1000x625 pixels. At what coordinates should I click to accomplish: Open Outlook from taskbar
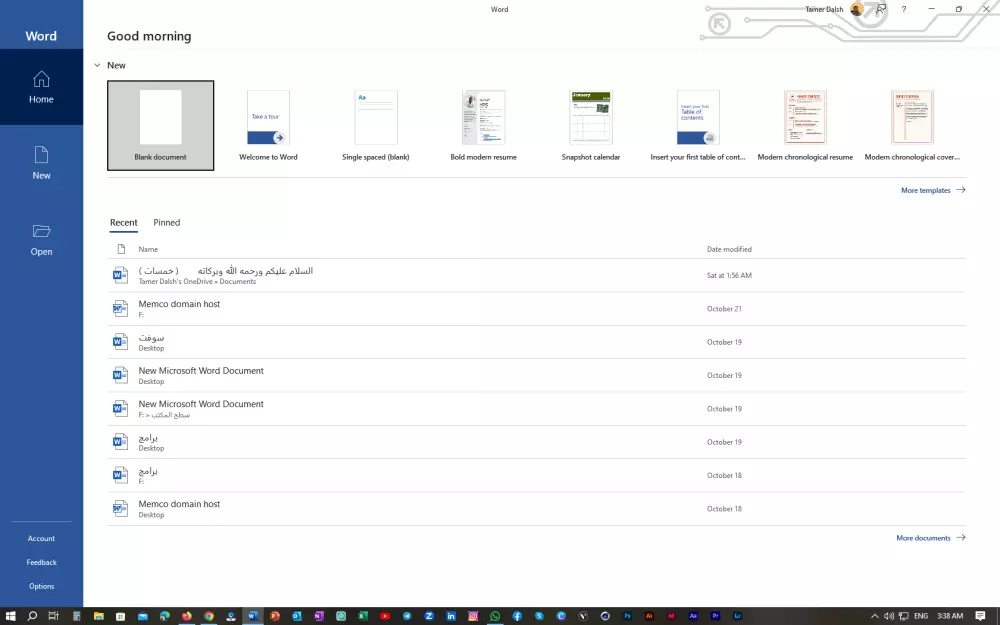(x=297, y=616)
